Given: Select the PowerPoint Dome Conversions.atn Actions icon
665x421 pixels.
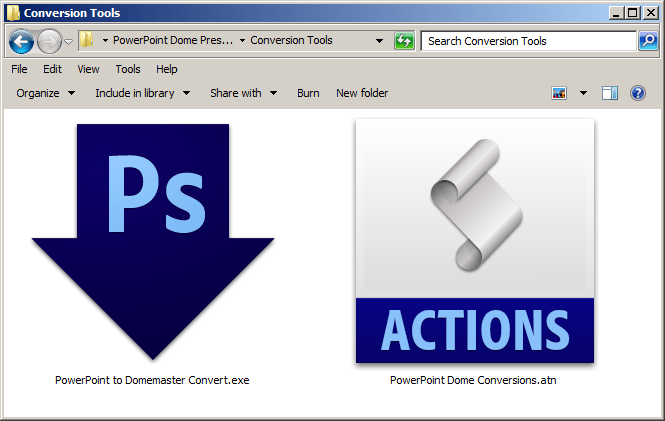Looking at the screenshot, I should pyautogui.click(x=475, y=240).
